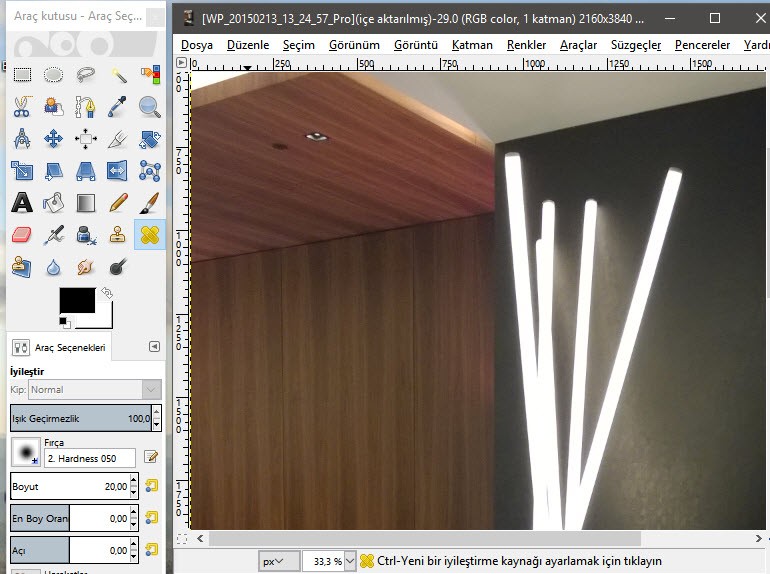Reset colors to default black and white

65,322
